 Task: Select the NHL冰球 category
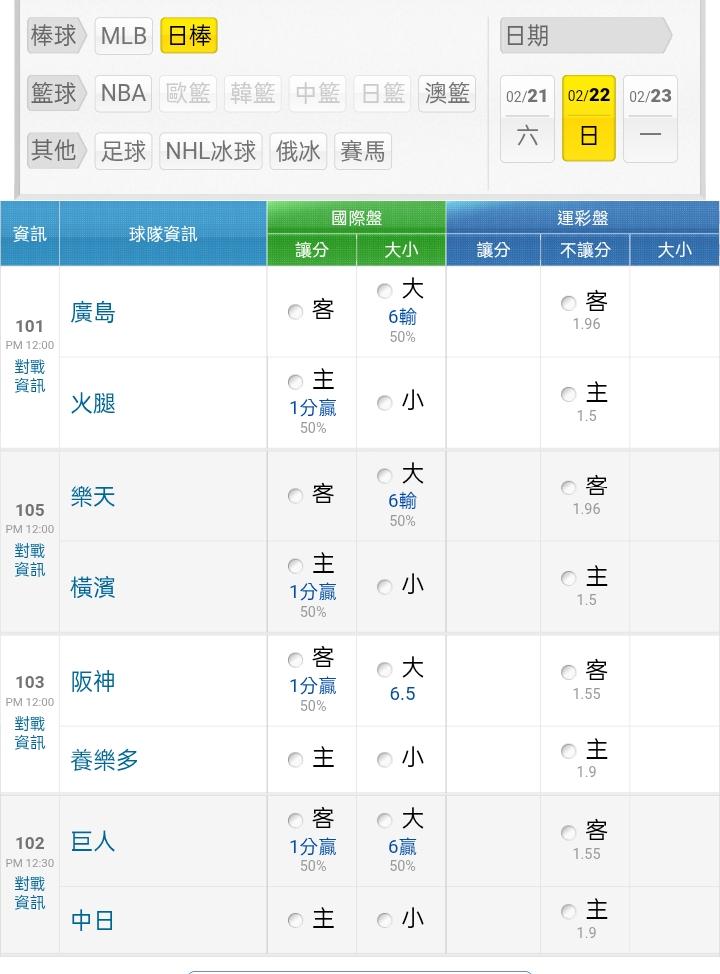[x=210, y=151]
